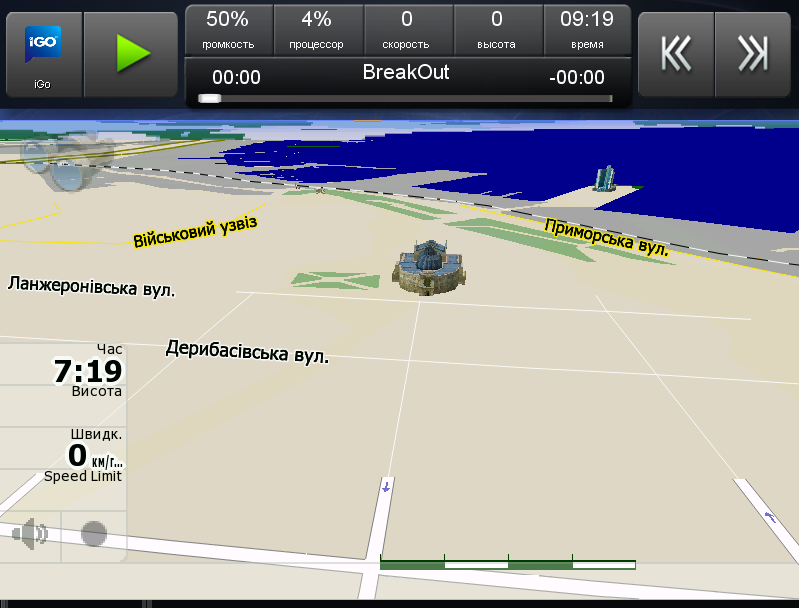This screenshot has height=608, width=799.
Task: Click the BreakOut track title
Action: point(406,73)
